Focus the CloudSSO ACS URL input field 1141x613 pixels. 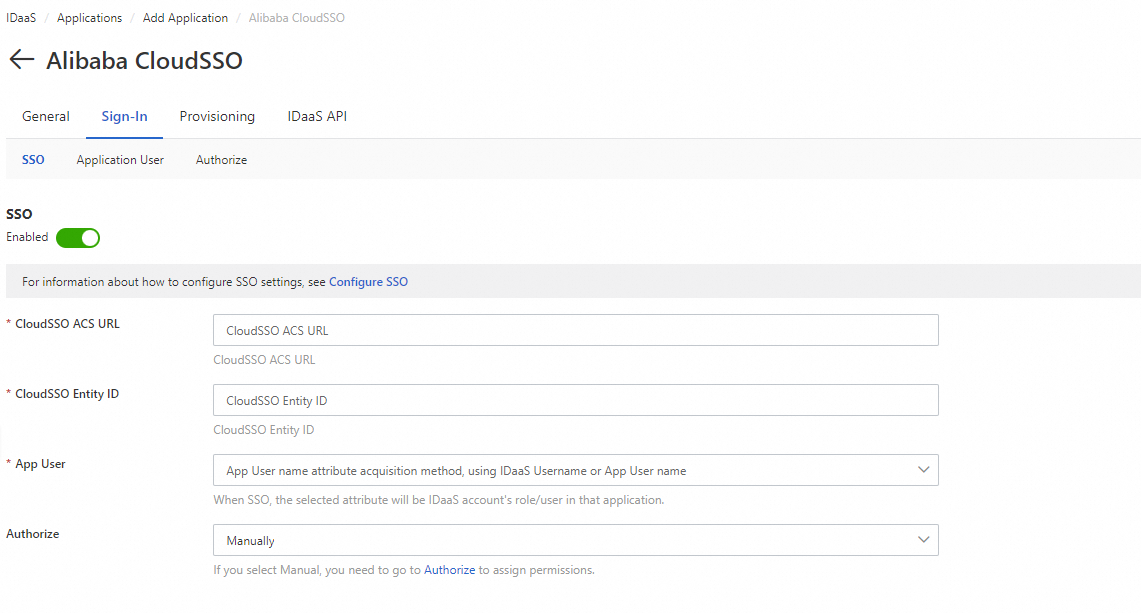[x=576, y=330]
